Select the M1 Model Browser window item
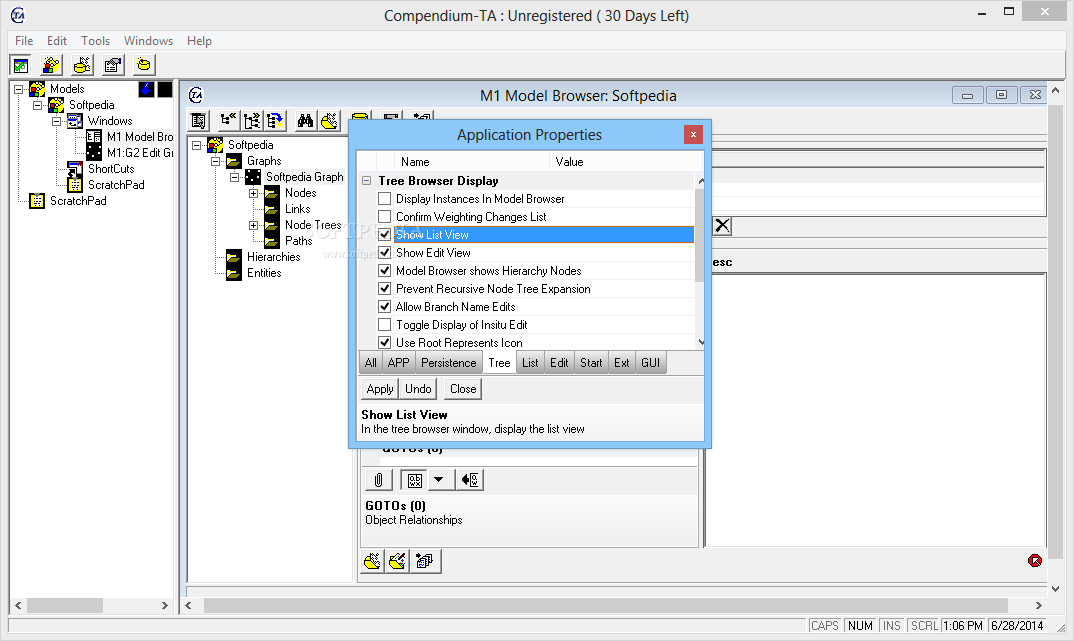1074x641 pixels. point(140,137)
